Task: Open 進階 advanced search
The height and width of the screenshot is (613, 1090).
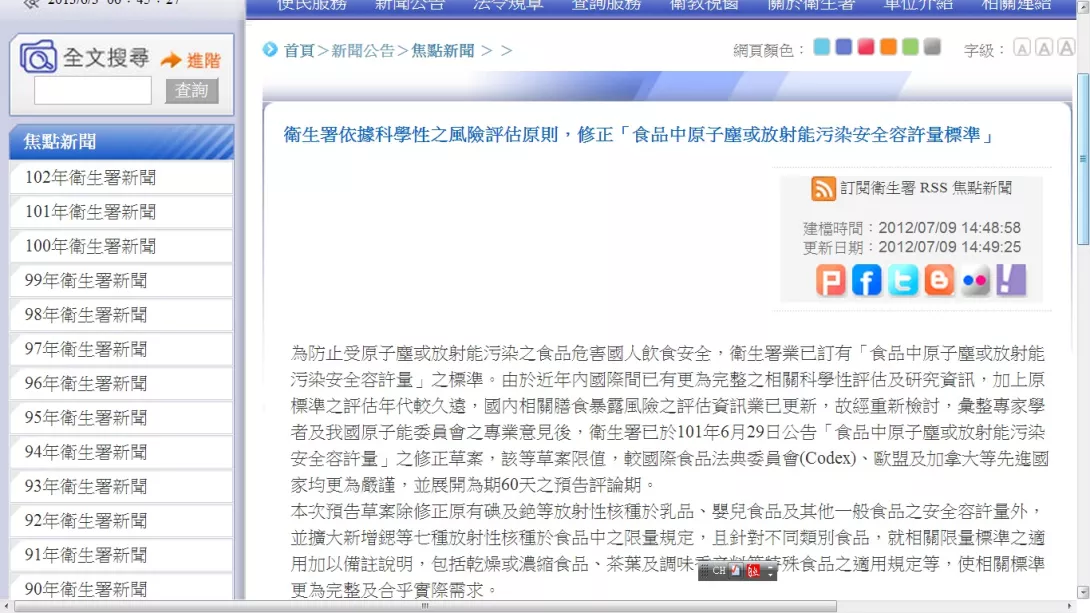Action: [204, 60]
